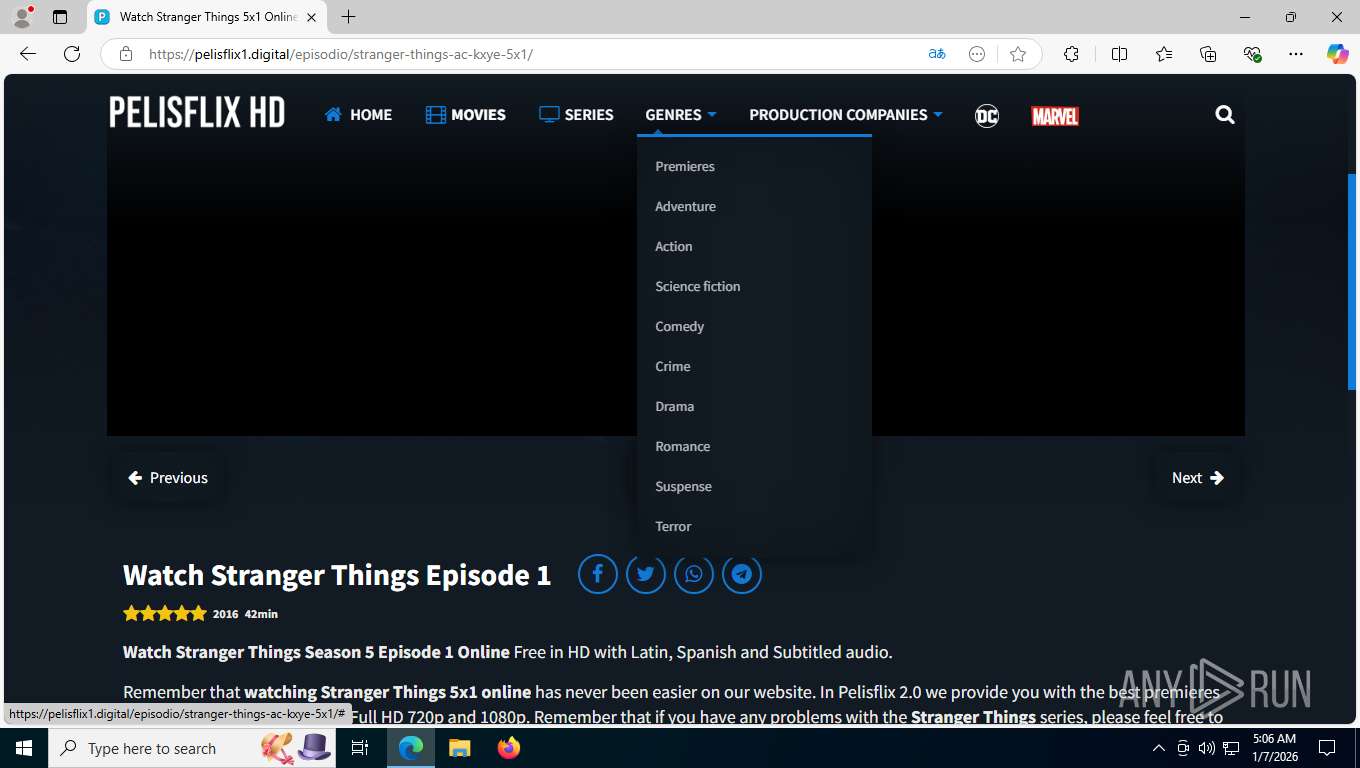Show hidden system tray icons
This screenshot has height=768, width=1360.
click(1159, 748)
